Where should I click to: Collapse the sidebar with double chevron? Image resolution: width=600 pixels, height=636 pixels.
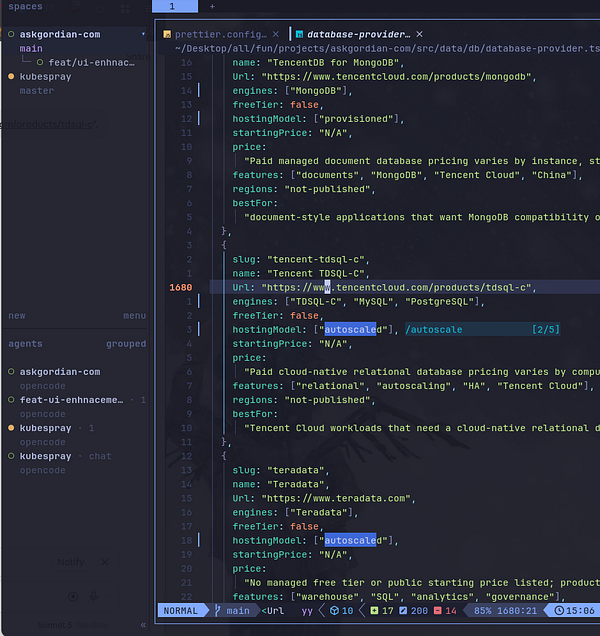pos(143,625)
